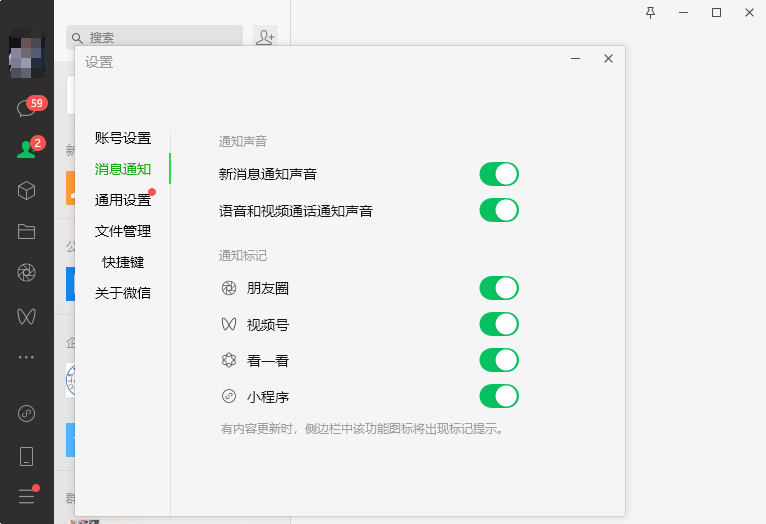Open Moments shutter icon in sidebar
The width and height of the screenshot is (766, 524).
click(x=27, y=272)
